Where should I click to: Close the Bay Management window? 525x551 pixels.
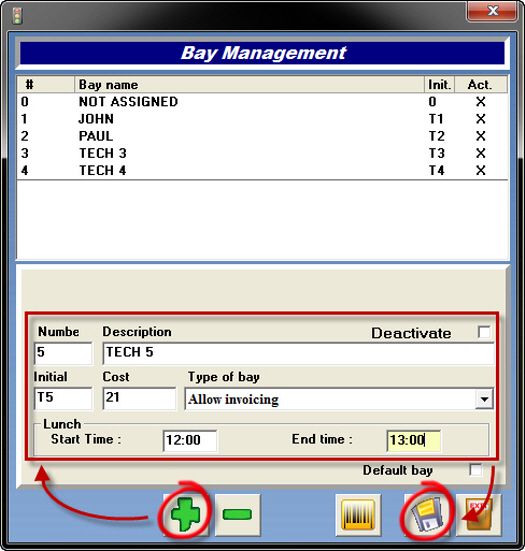[492, 11]
